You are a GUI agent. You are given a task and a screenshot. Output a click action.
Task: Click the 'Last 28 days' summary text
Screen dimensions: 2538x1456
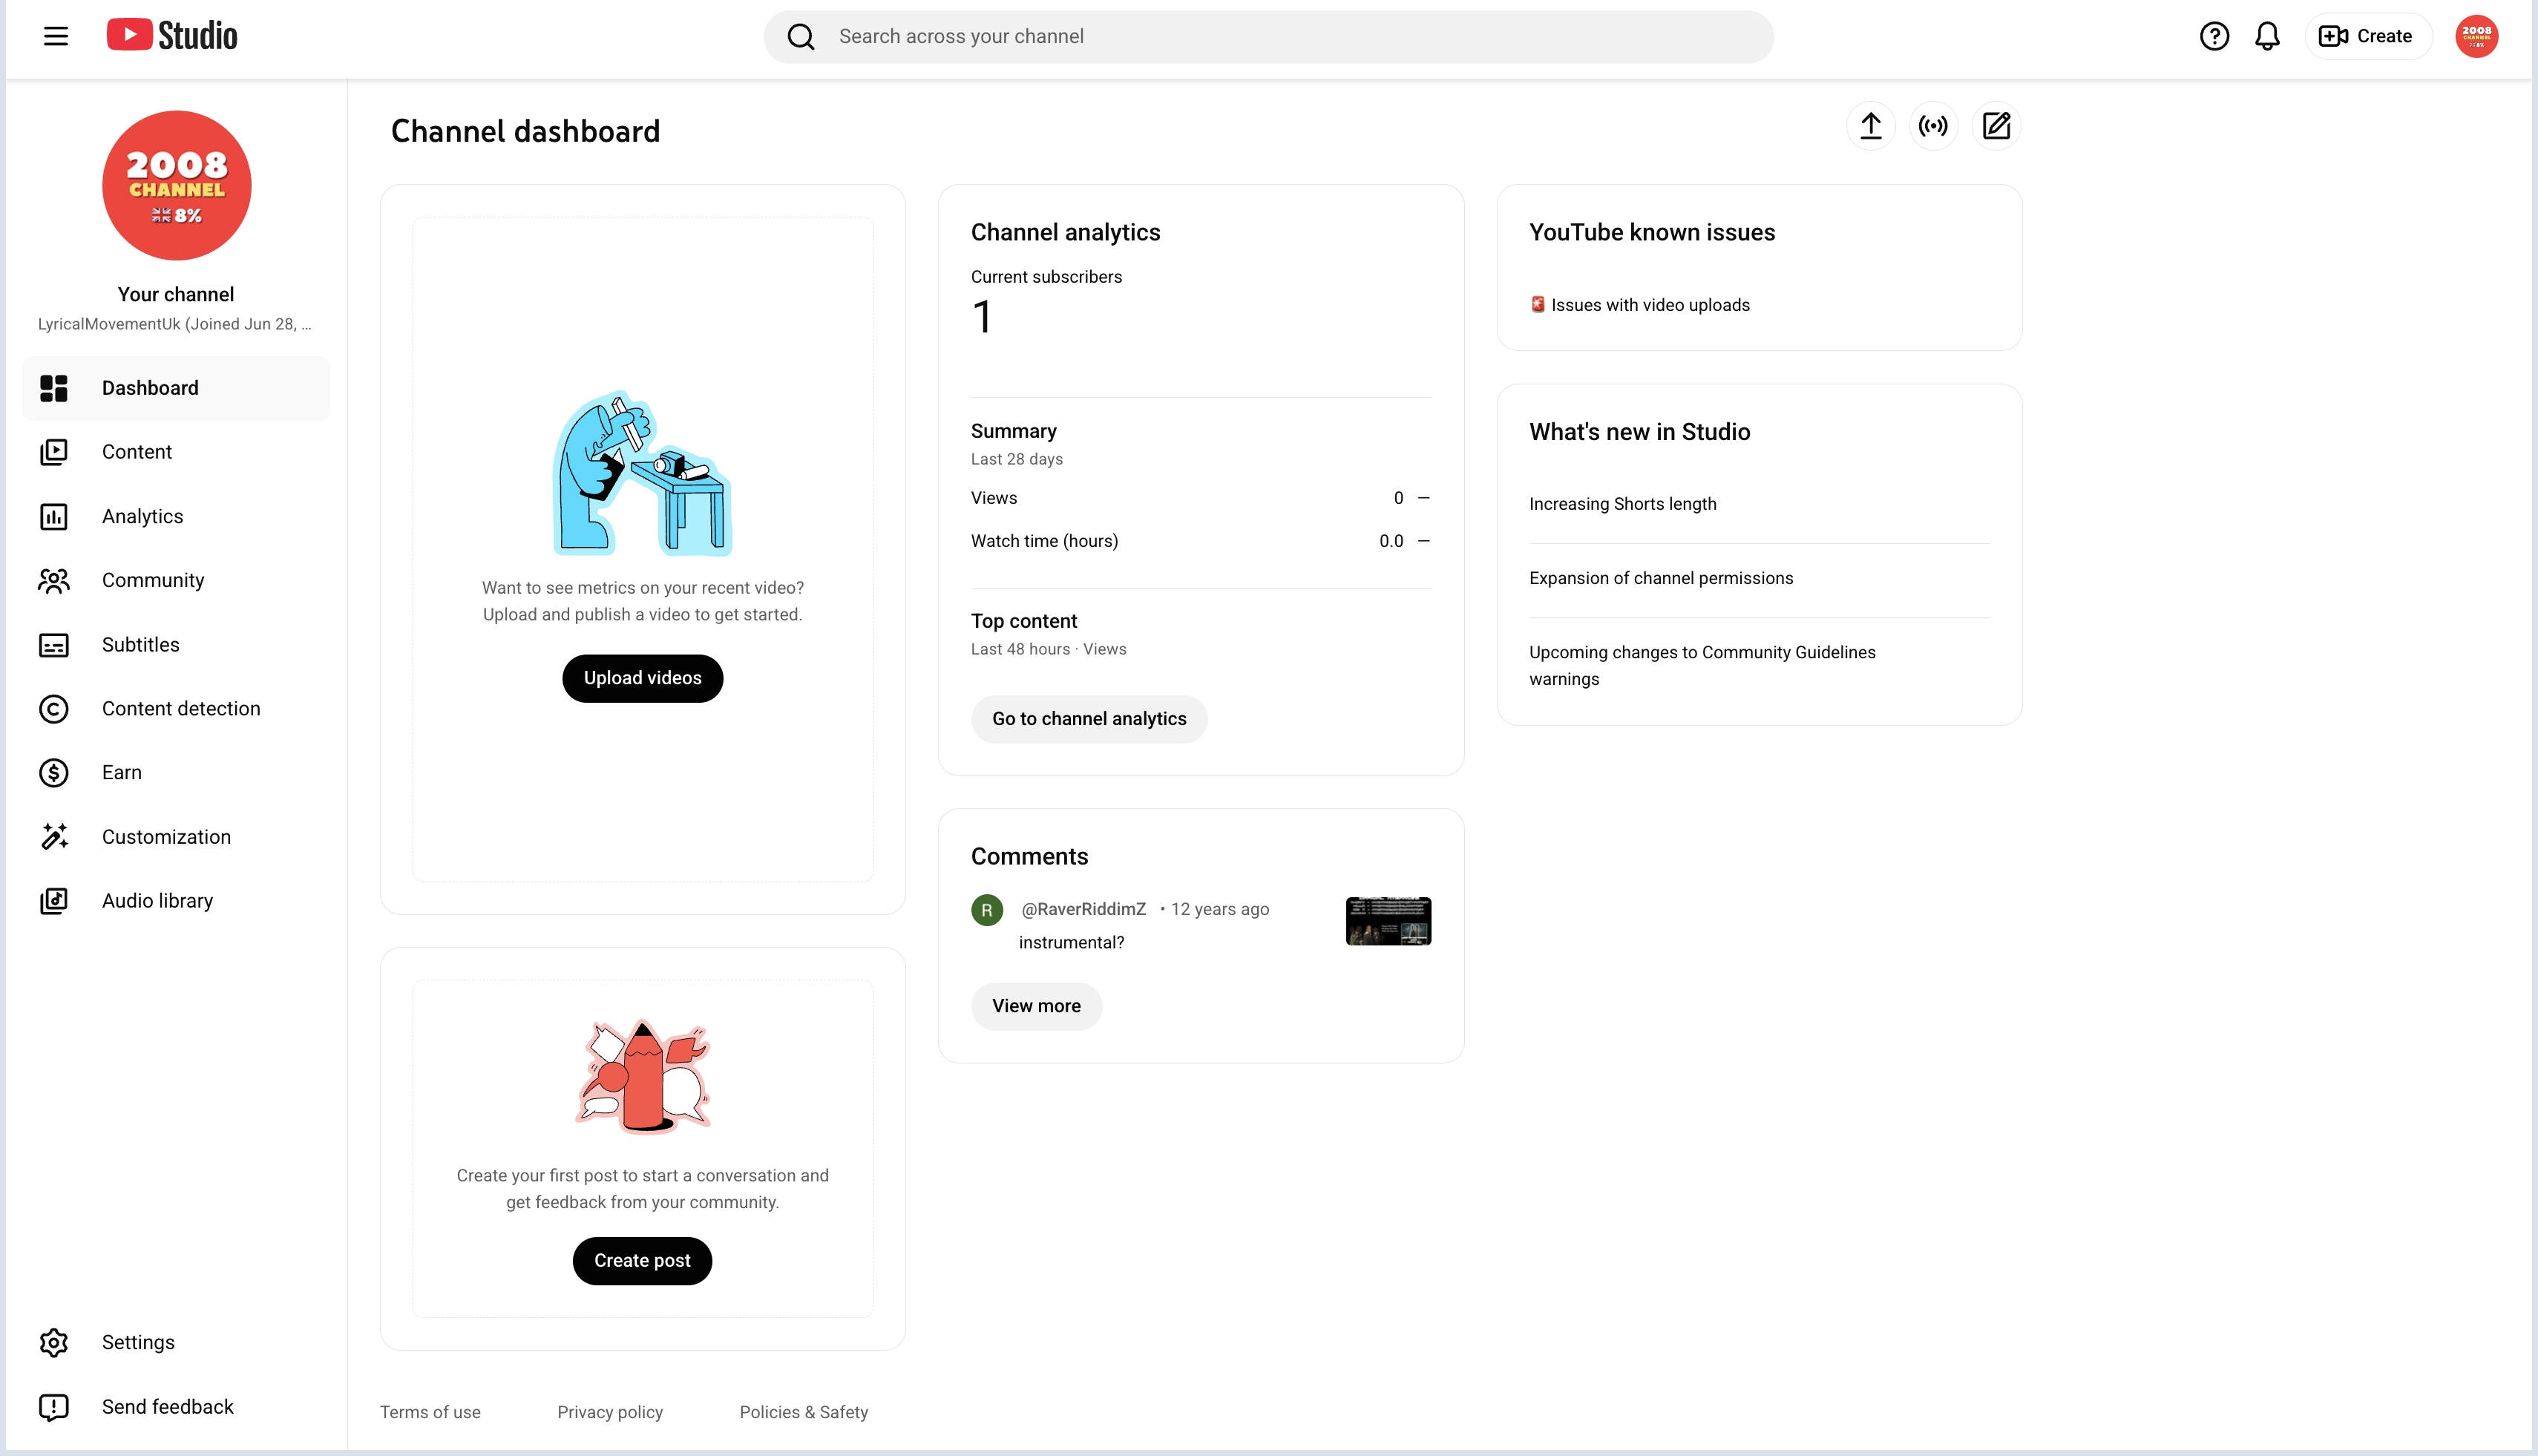1016,459
